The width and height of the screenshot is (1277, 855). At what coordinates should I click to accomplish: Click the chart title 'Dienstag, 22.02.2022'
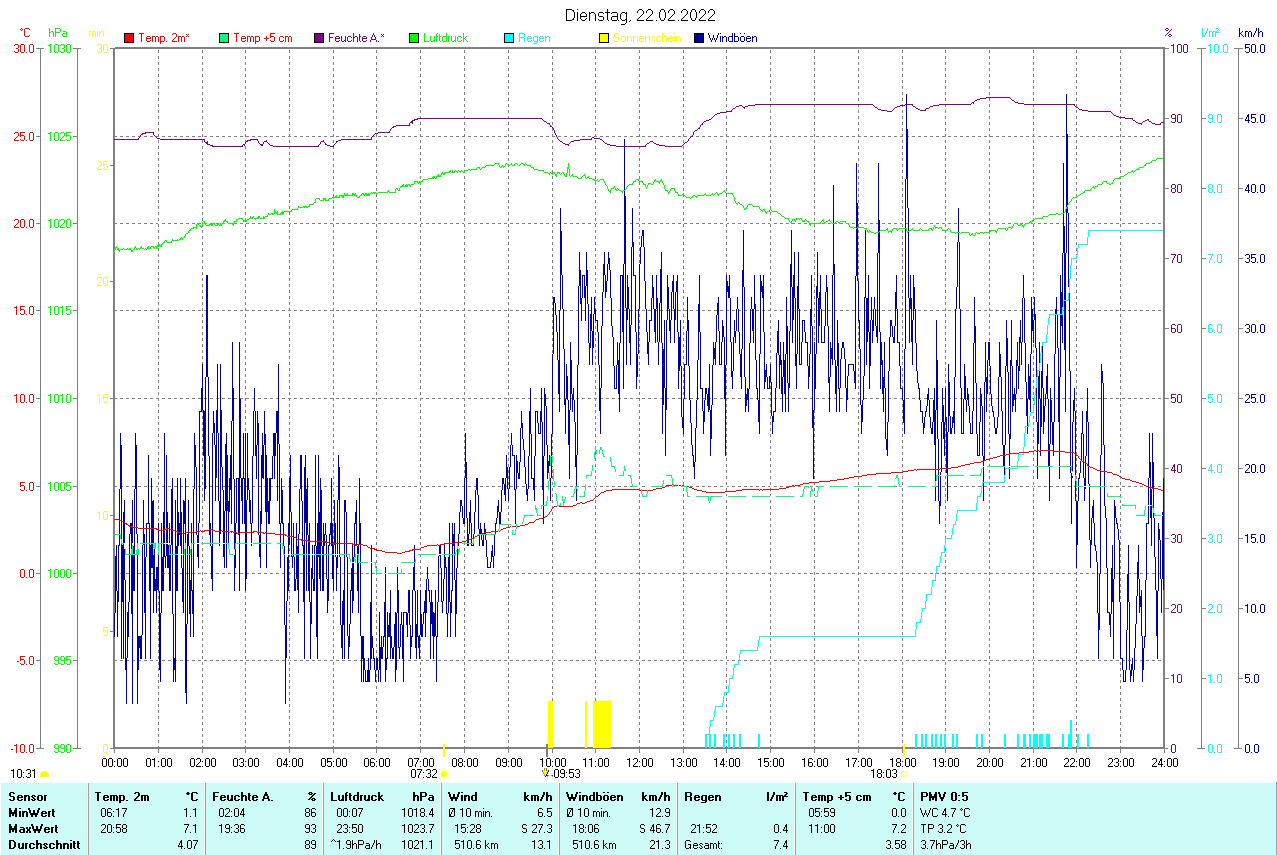[640, 15]
